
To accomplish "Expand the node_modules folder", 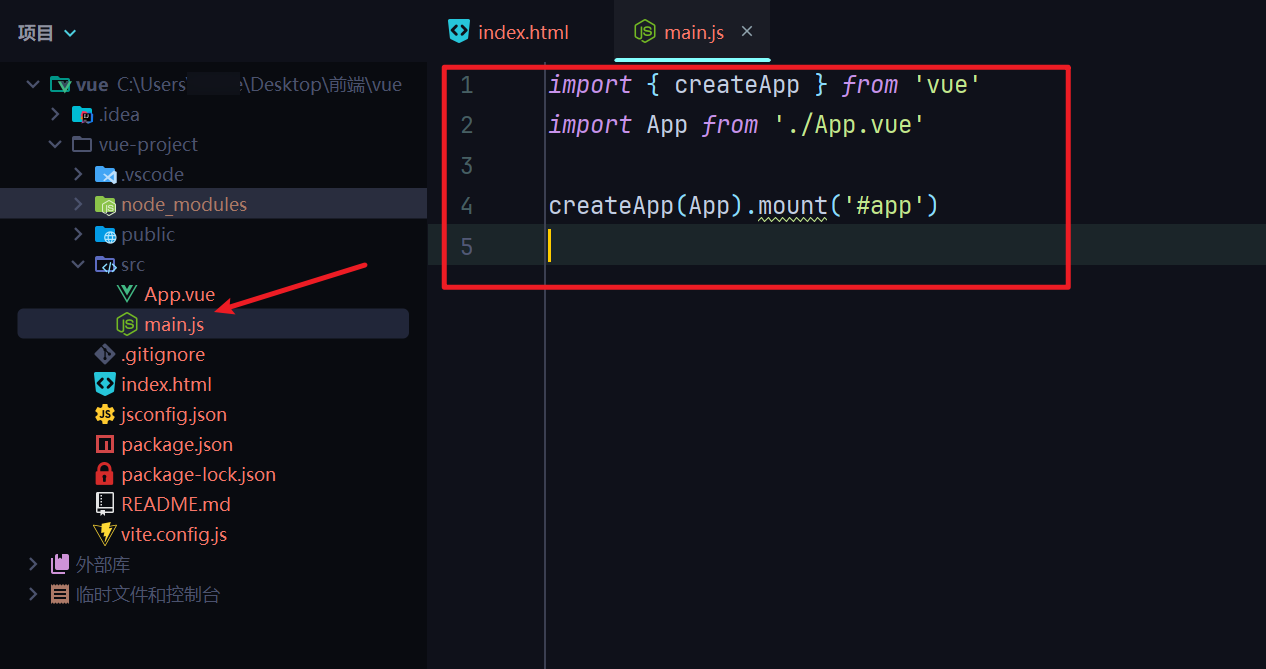I will coord(79,204).
